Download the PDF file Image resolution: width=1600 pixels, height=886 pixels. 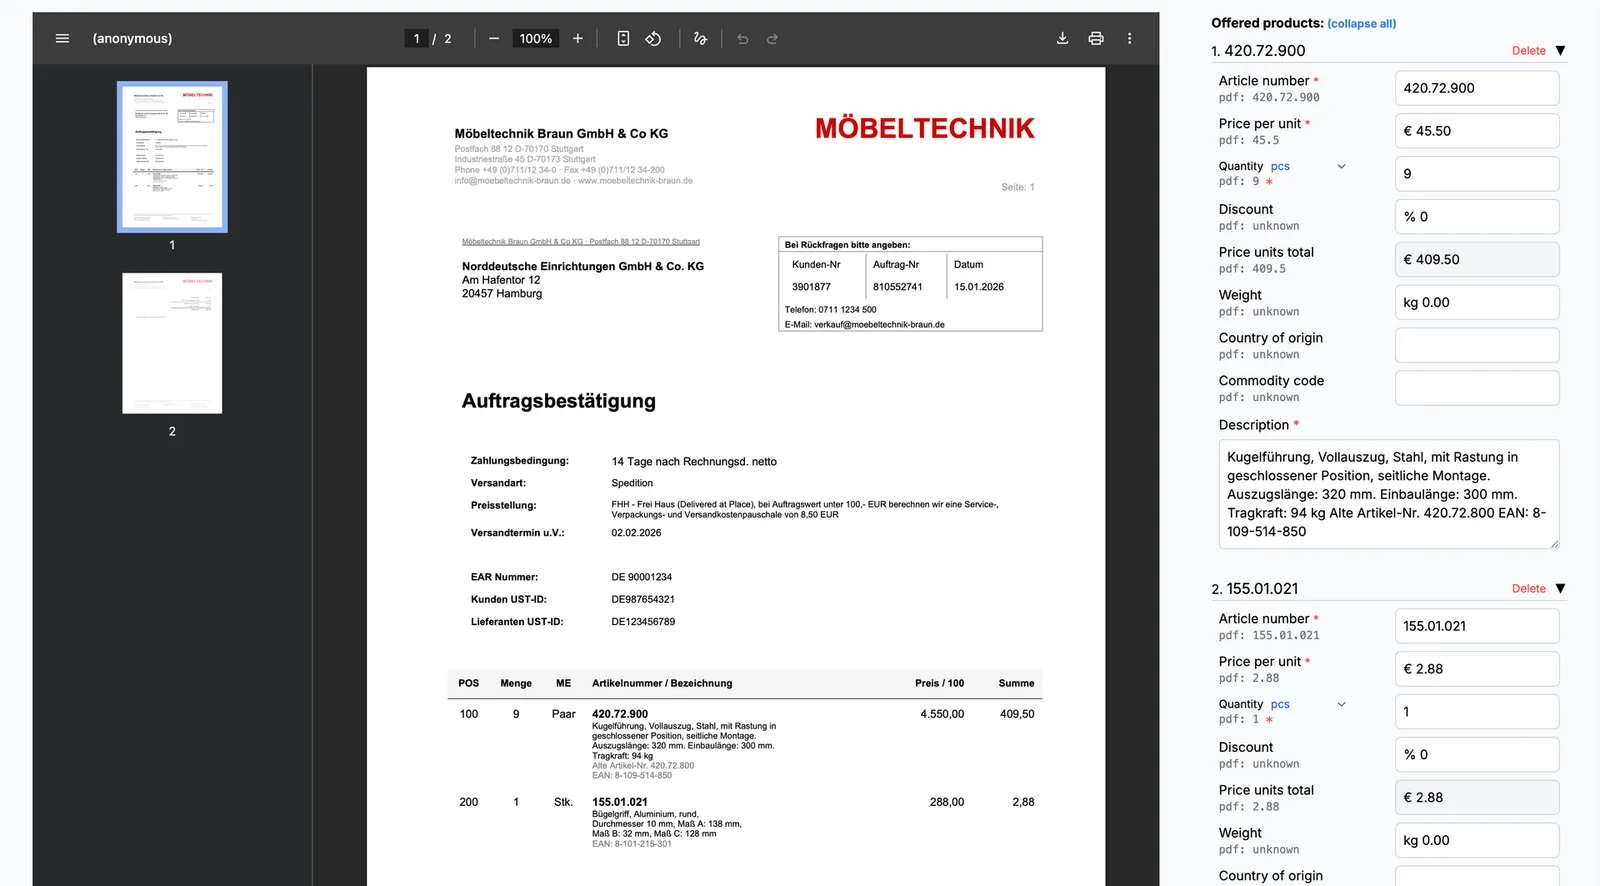1062,39
